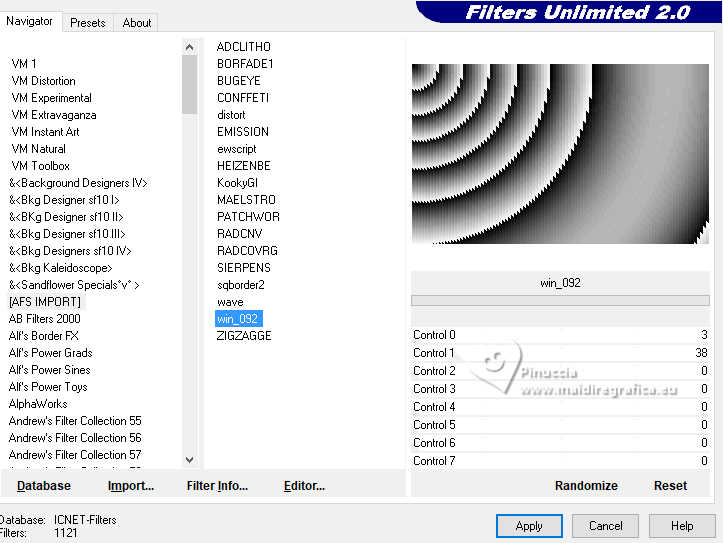This screenshot has width=723, height=543.
Task: Choose the PATCHWOR filter
Action: click(x=248, y=217)
